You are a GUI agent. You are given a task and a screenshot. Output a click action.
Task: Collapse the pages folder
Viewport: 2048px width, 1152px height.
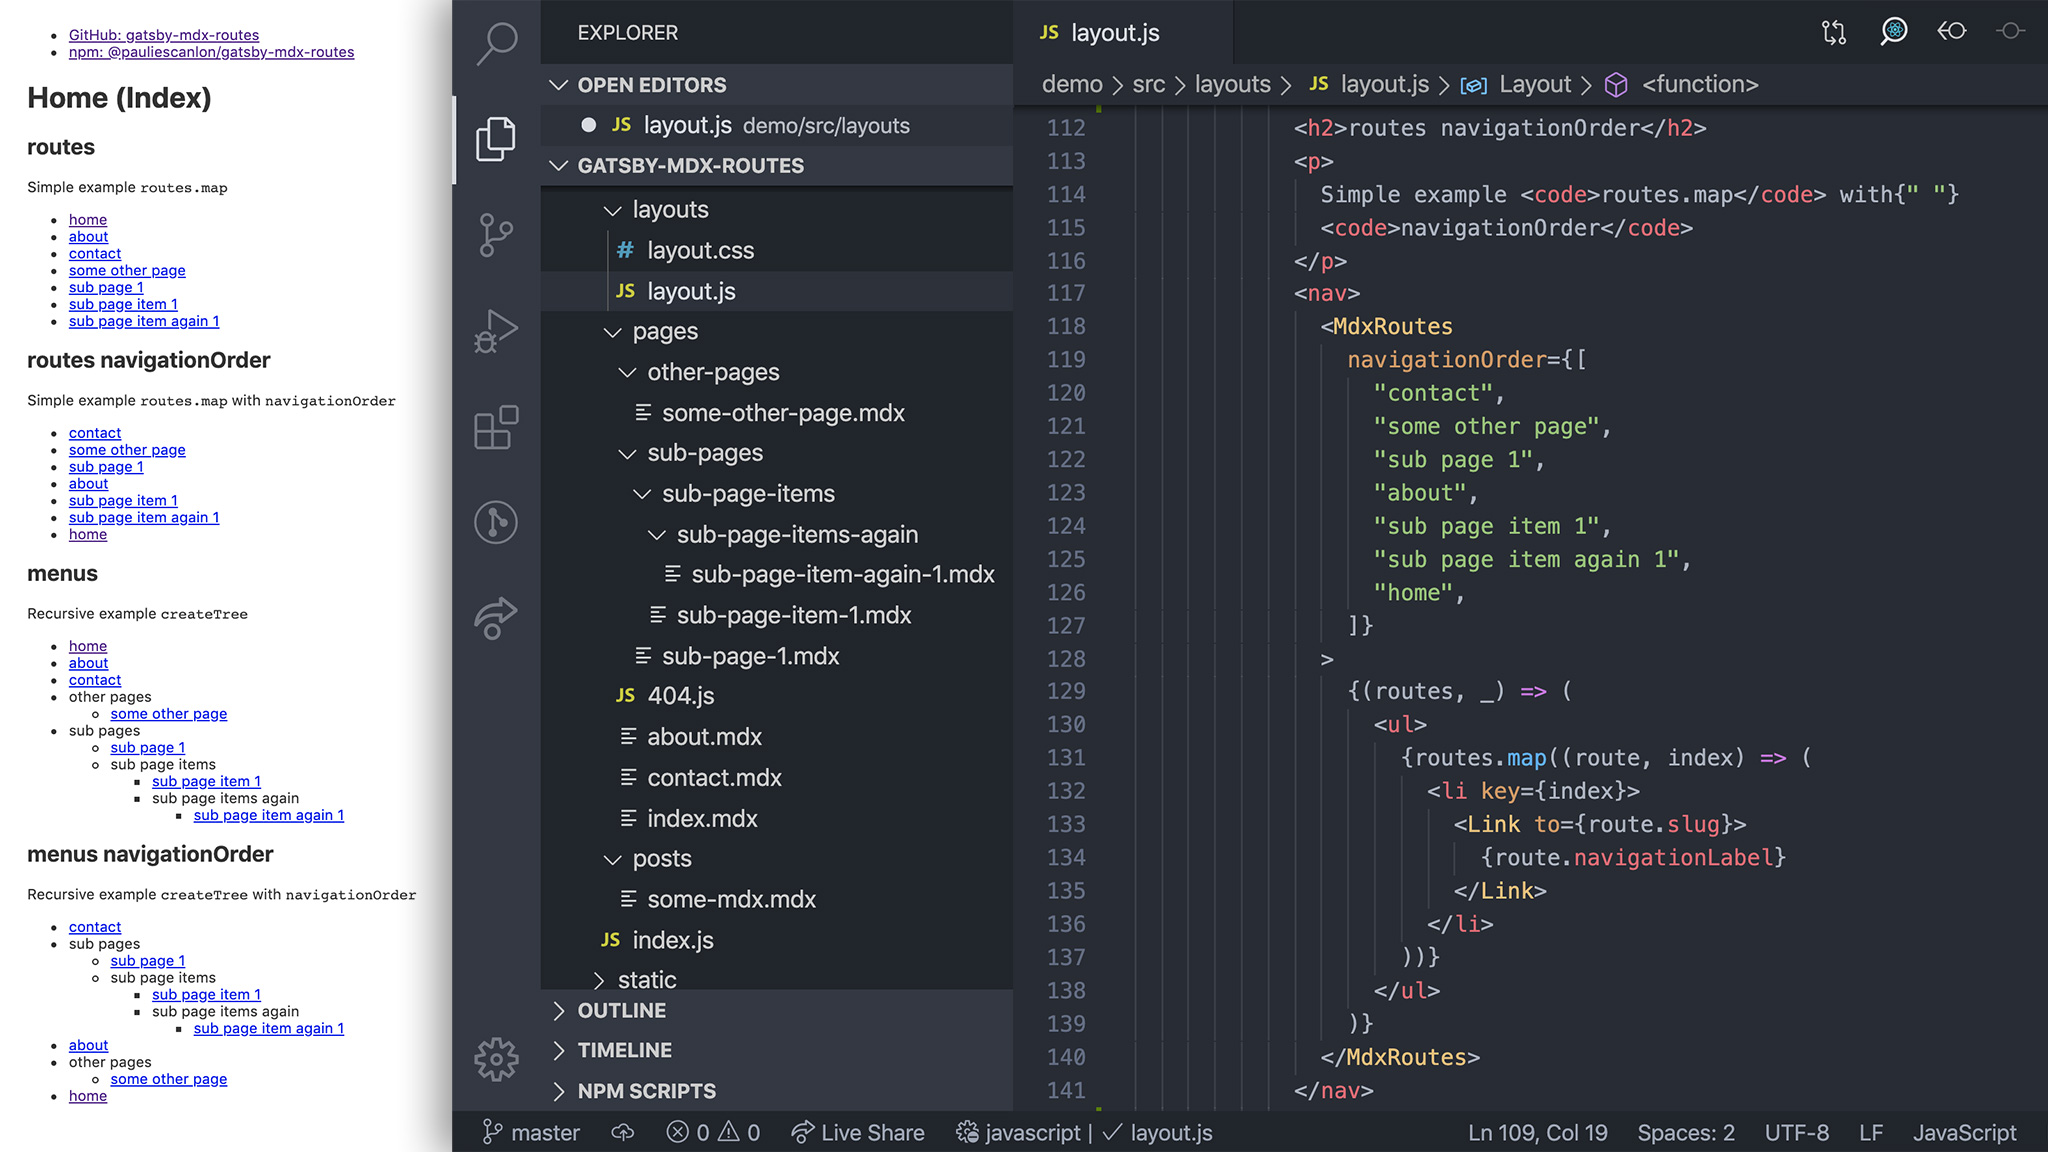[x=777, y=332]
